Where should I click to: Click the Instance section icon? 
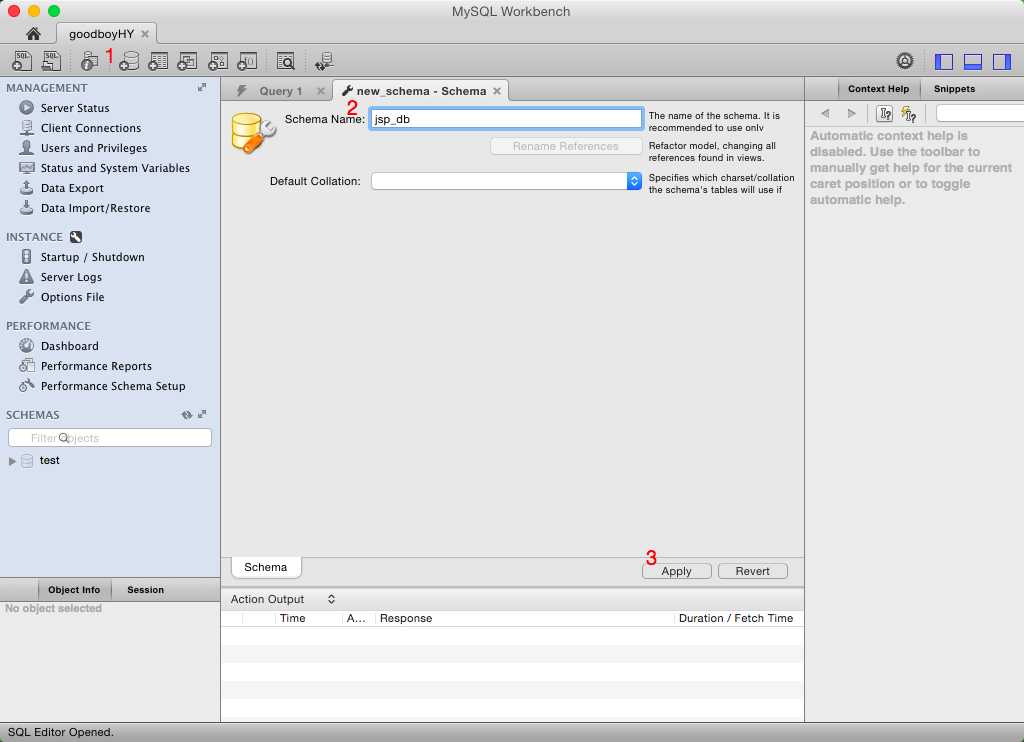coord(76,237)
